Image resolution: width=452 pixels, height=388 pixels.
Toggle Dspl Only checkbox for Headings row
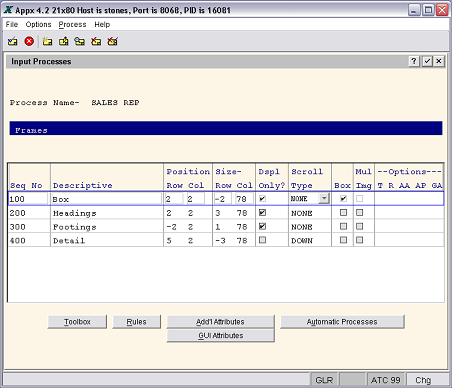click(x=262, y=212)
